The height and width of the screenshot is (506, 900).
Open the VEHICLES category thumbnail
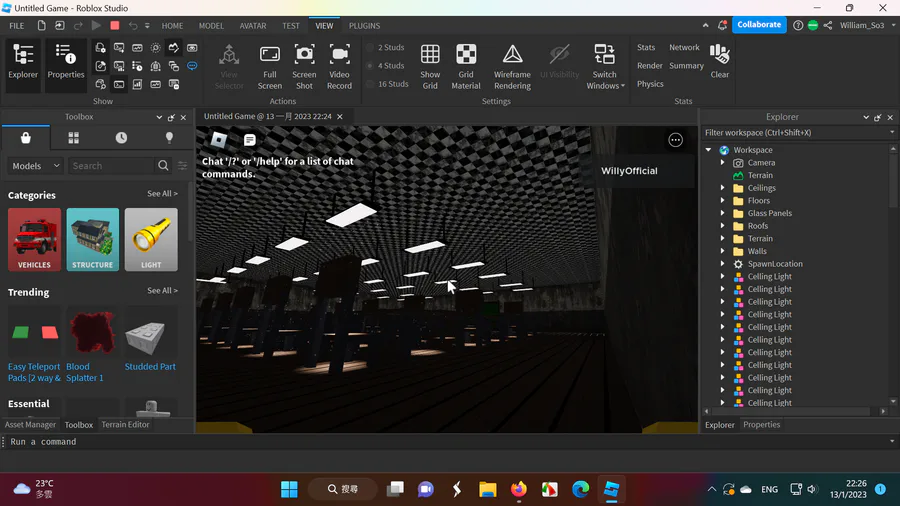tap(34, 239)
